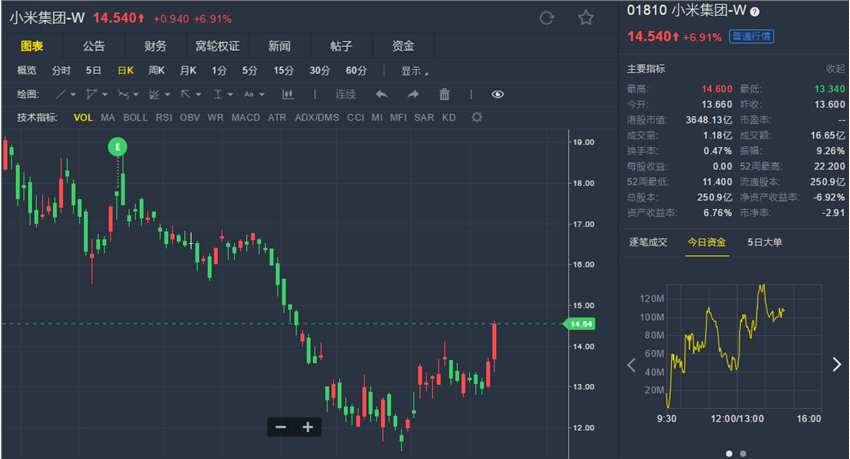Toggle drawing visibility with the eye icon
The width and height of the screenshot is (850, 459).
pos(497,94)
